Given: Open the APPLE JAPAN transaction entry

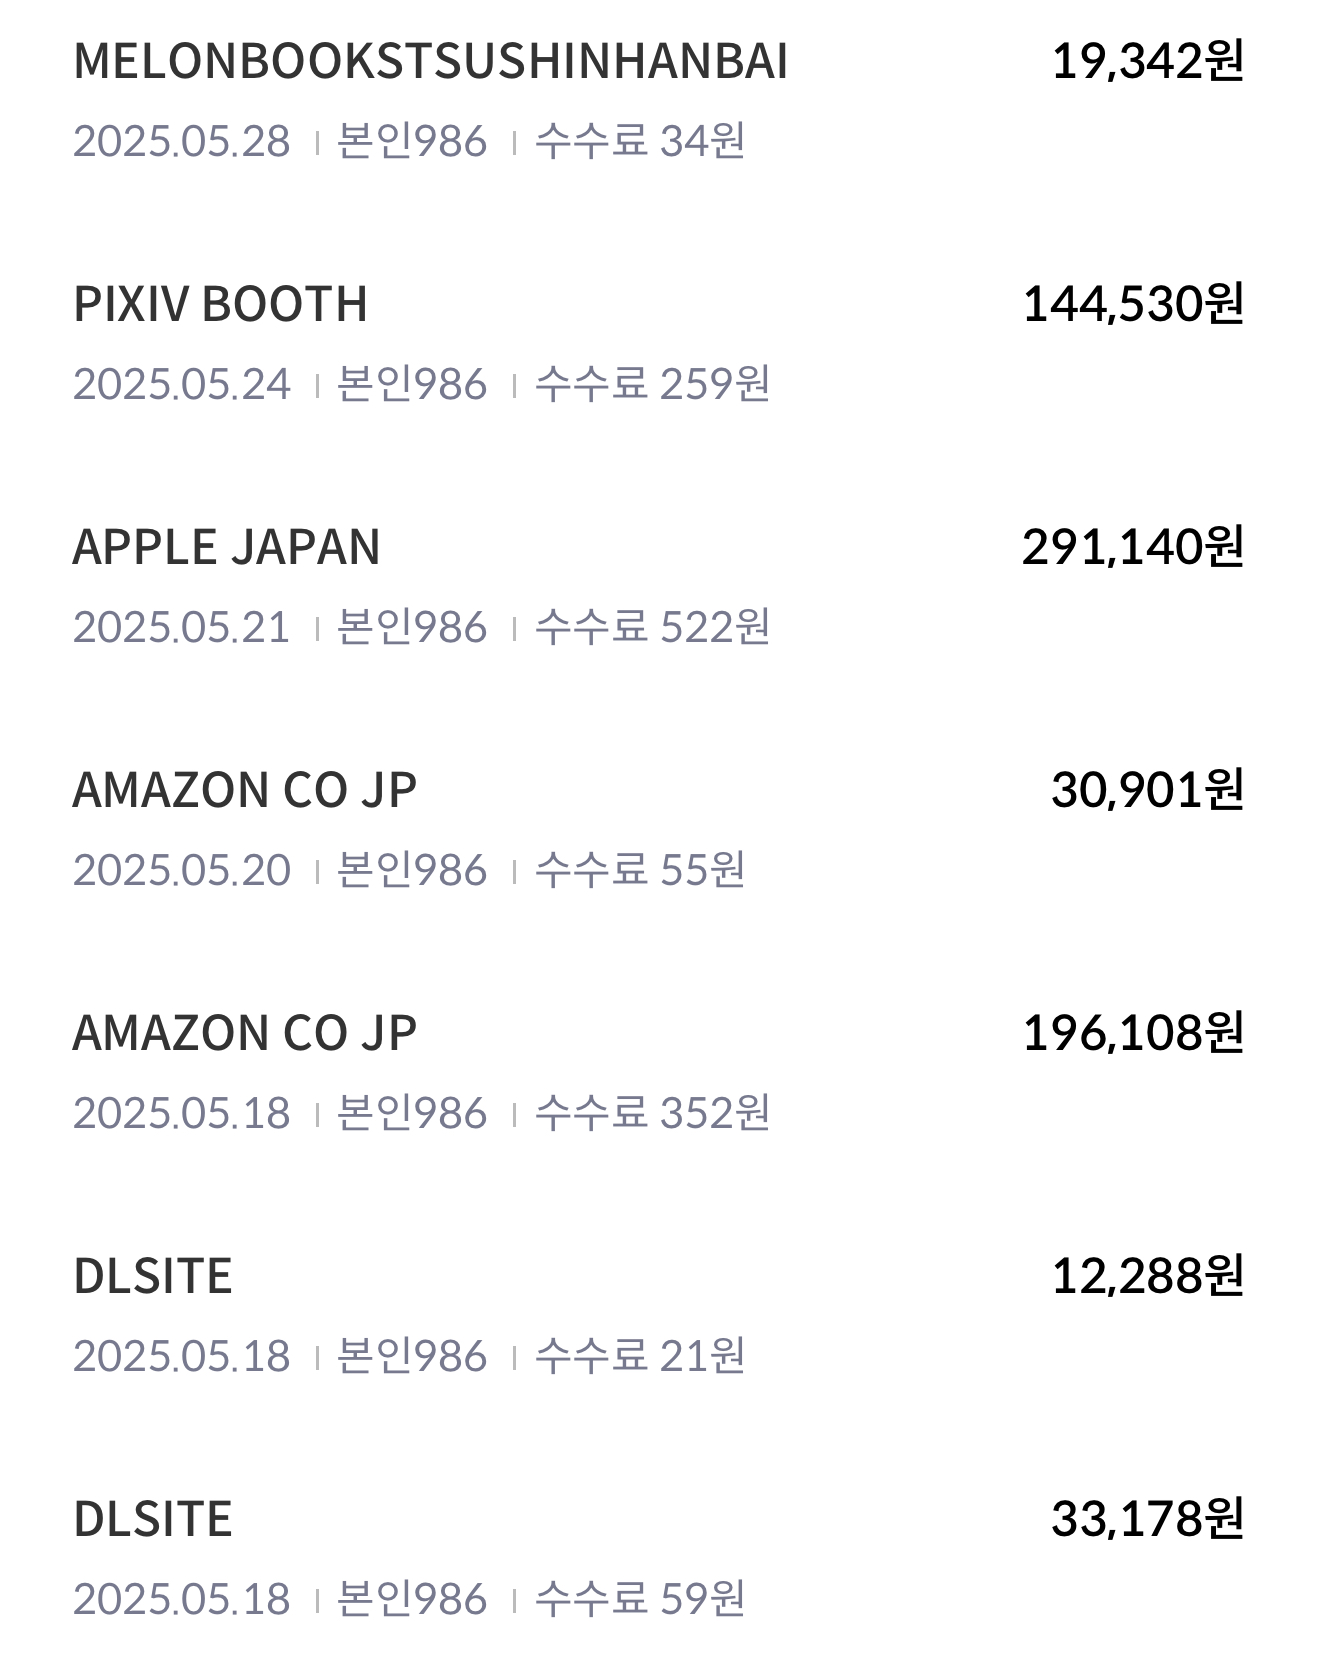Looking at the screenshot, I should (x=660, y=586).
